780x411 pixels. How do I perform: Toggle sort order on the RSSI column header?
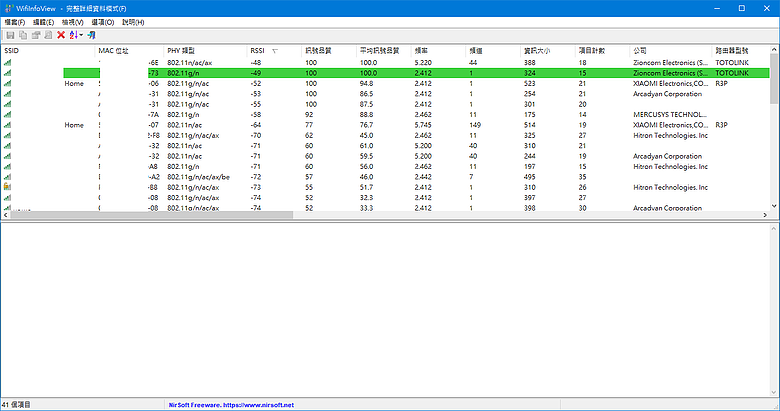pos(274,51)
